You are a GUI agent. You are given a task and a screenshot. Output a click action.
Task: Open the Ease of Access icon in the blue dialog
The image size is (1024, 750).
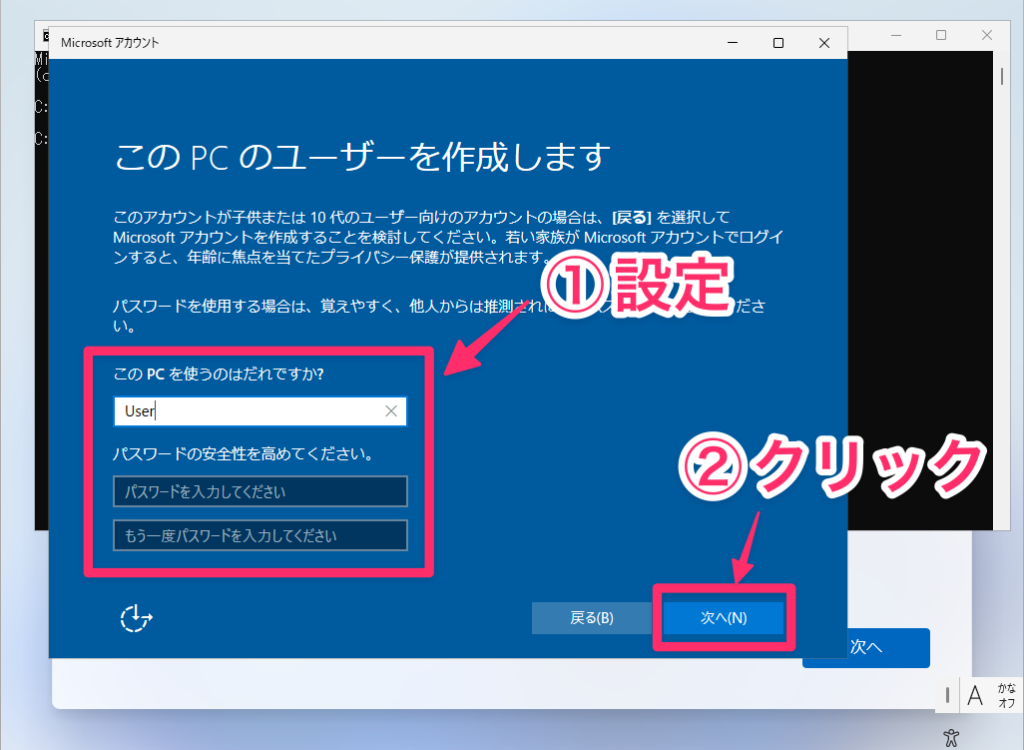(x=135, y=618)
